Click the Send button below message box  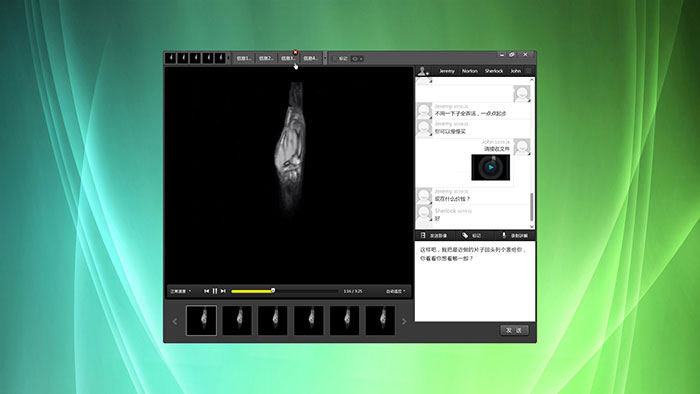click(x=514, y=330)
